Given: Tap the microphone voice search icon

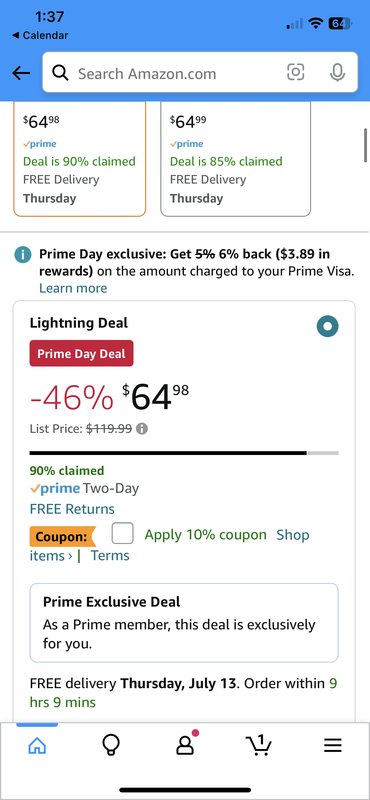Looking at the screenshot, I should click(x=337, y=73).
